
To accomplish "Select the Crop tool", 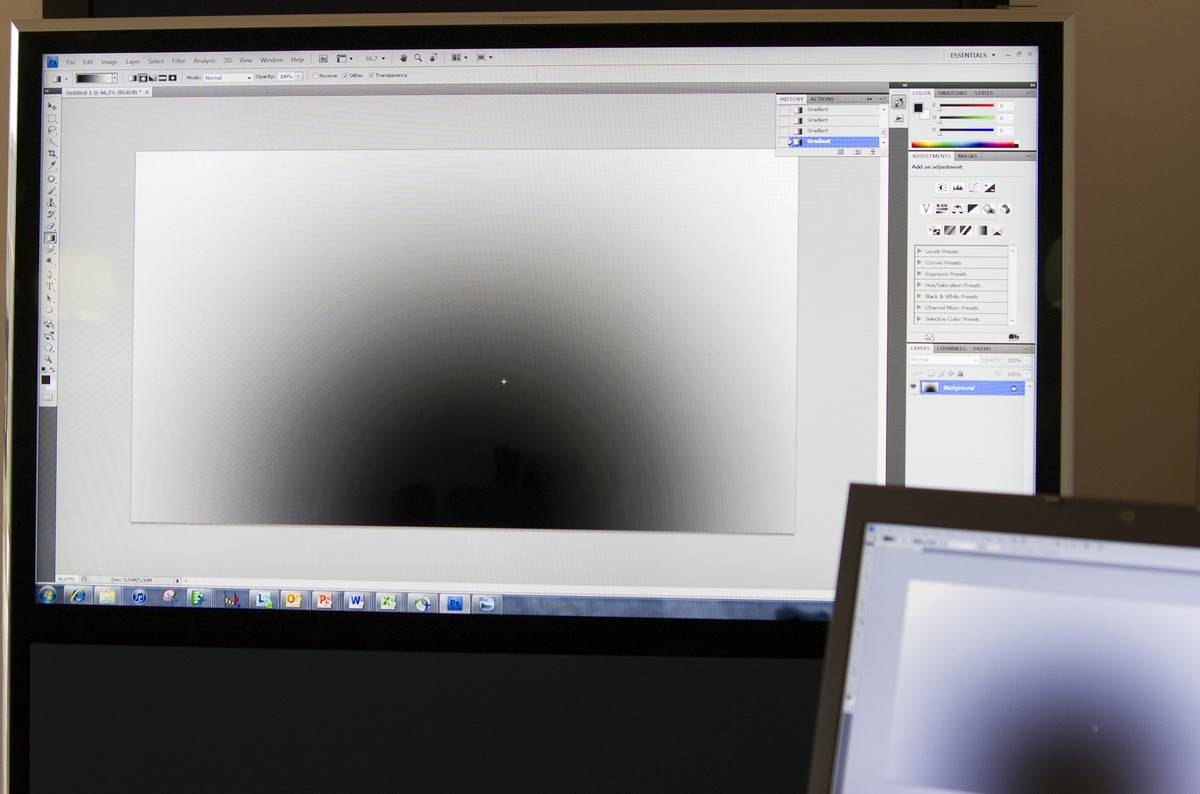I will tap(52, 154).
